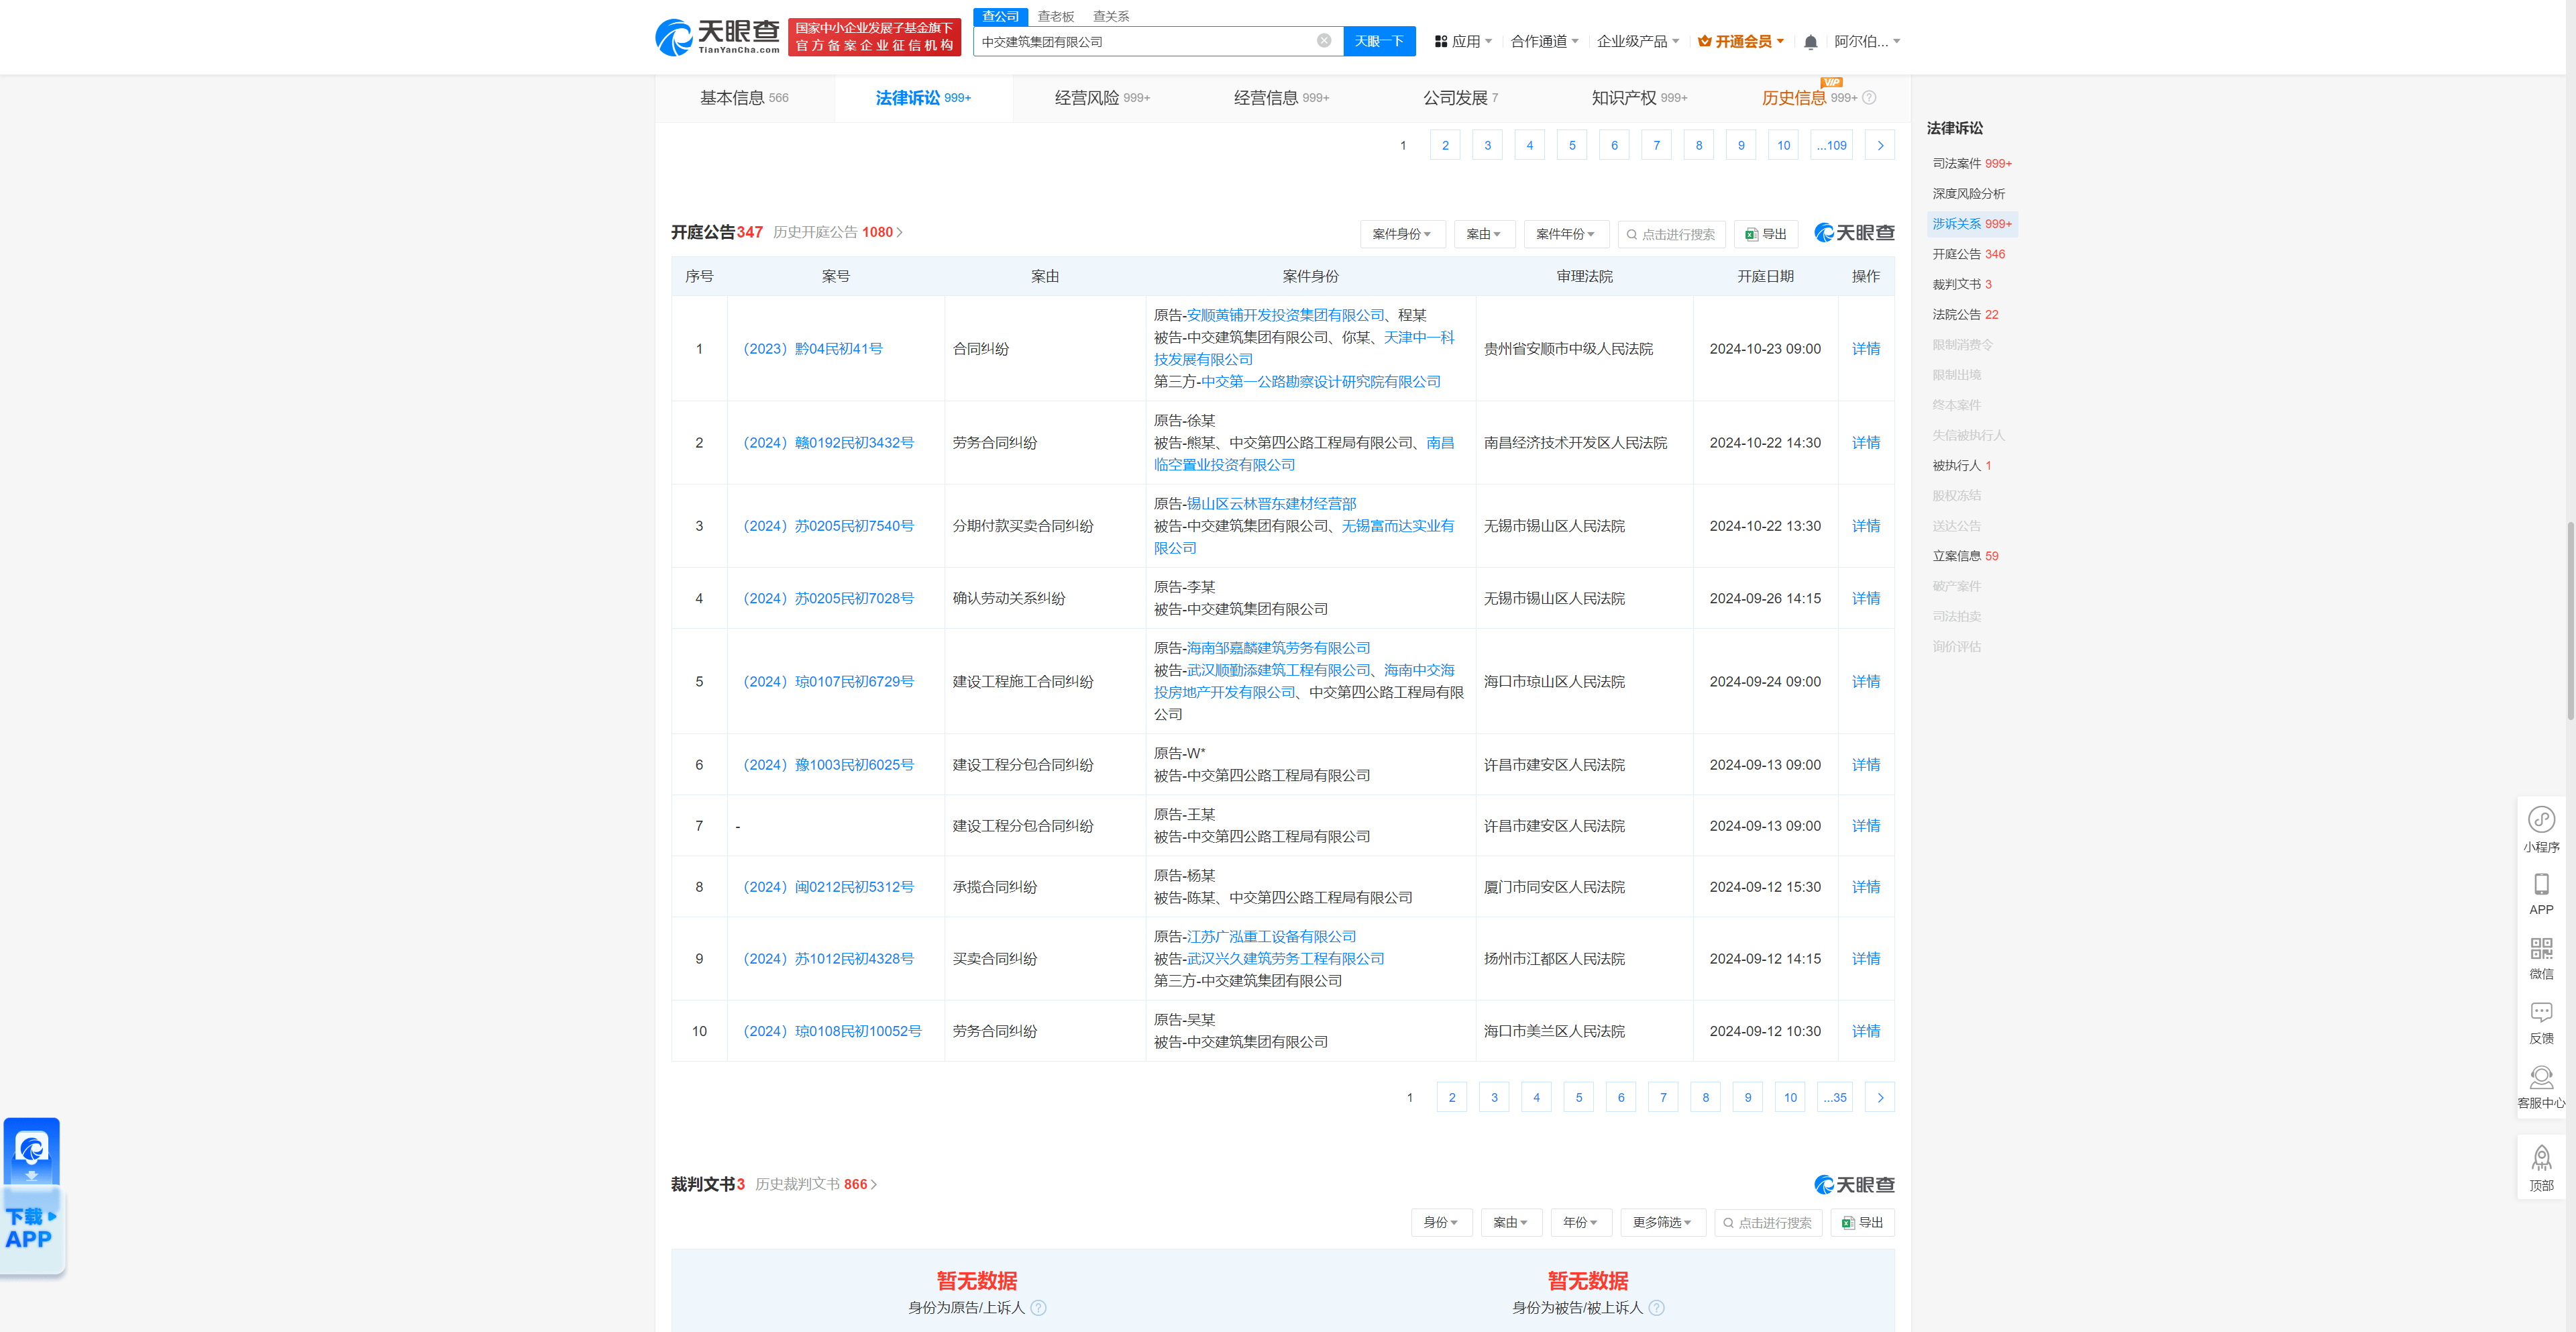Open 安顺黄铺开发投资集团有限公司 company link
The width and height of the screenshot is (2576, 1332).
tap(1285, 315)
